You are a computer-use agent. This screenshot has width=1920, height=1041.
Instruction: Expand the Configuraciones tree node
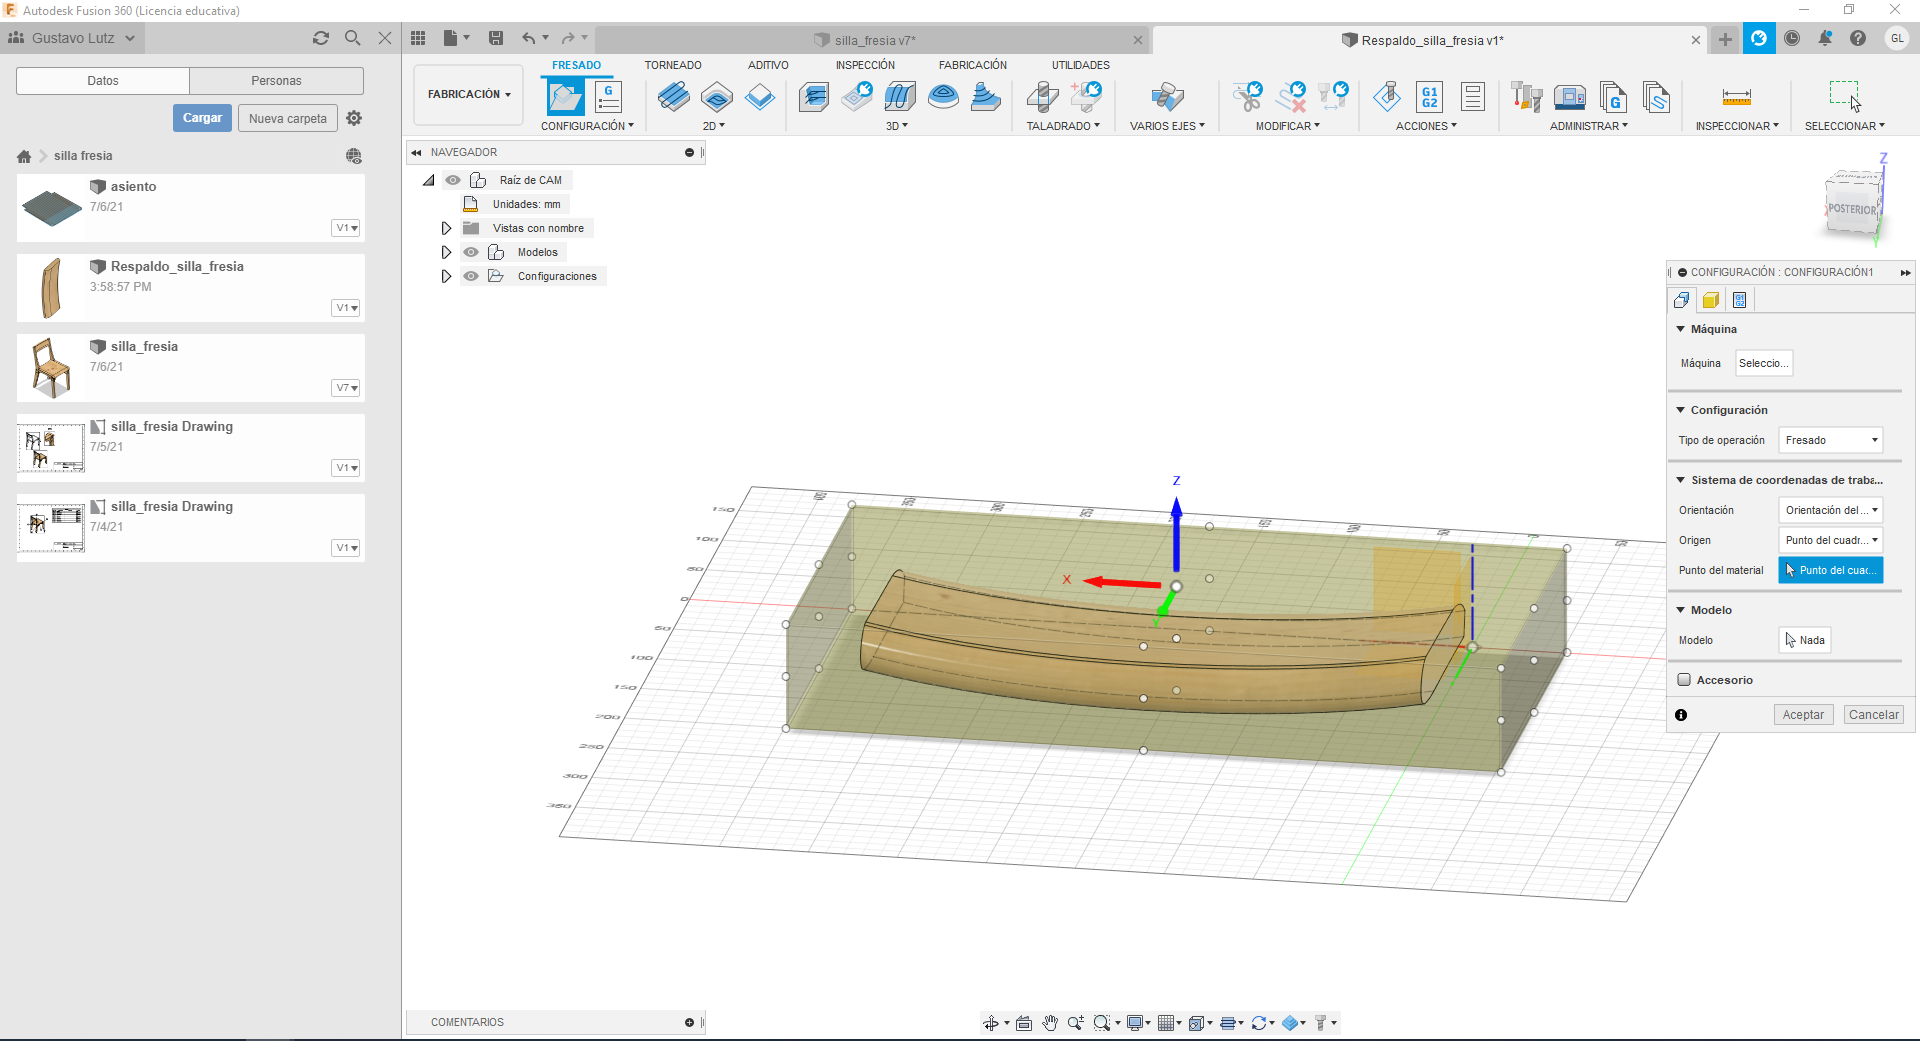point(446,276)
